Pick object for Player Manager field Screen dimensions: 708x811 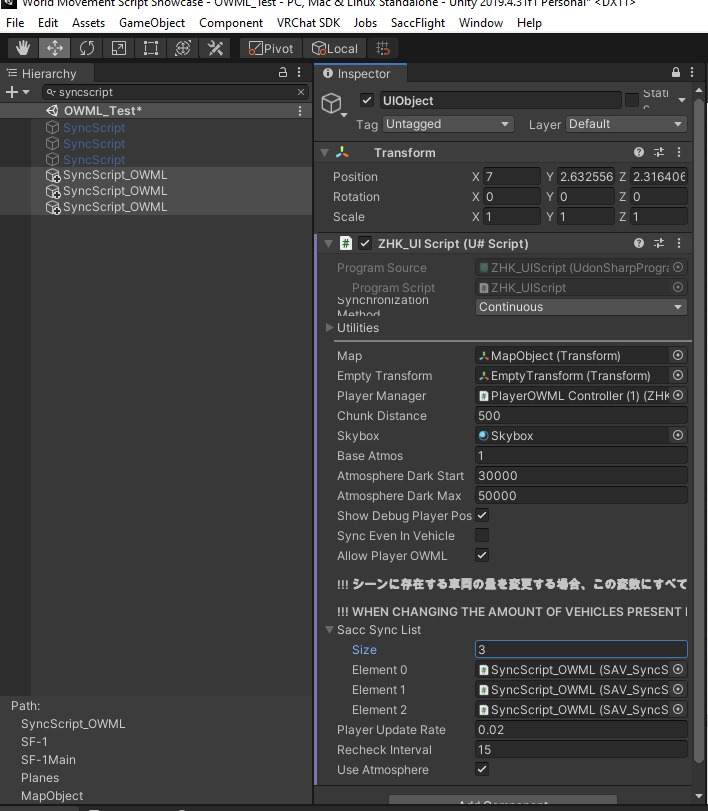pyautogui.click(x=677, y=395)
